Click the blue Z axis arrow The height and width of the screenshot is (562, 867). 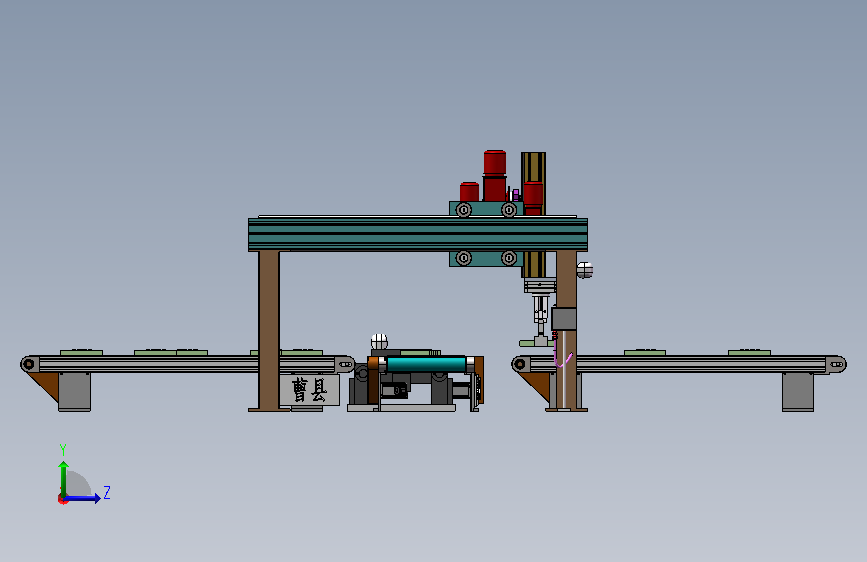82,498
